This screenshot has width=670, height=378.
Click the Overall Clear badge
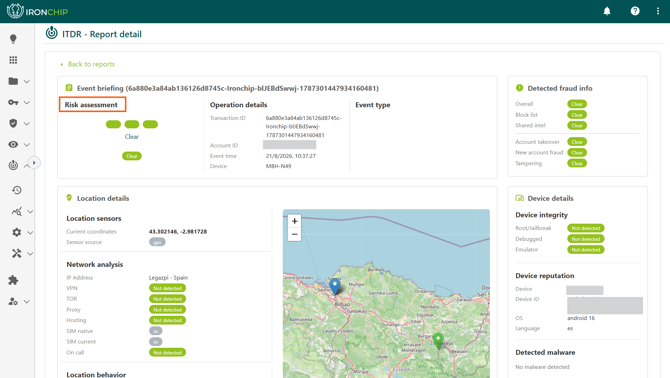click(577, 104)
